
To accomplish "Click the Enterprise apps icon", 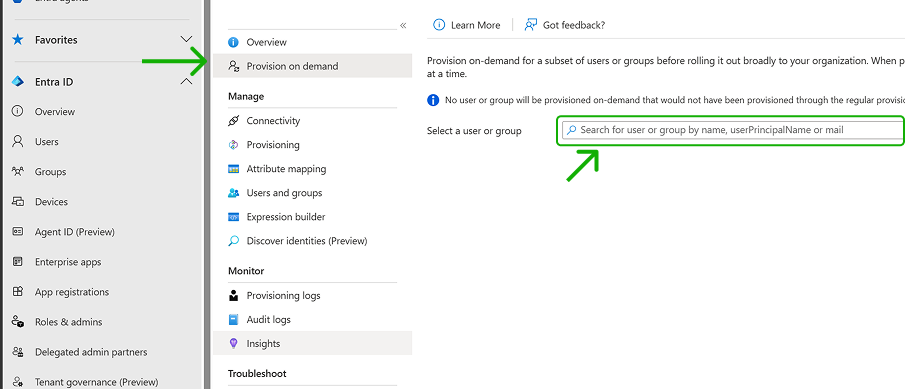I will click(18, 261).
